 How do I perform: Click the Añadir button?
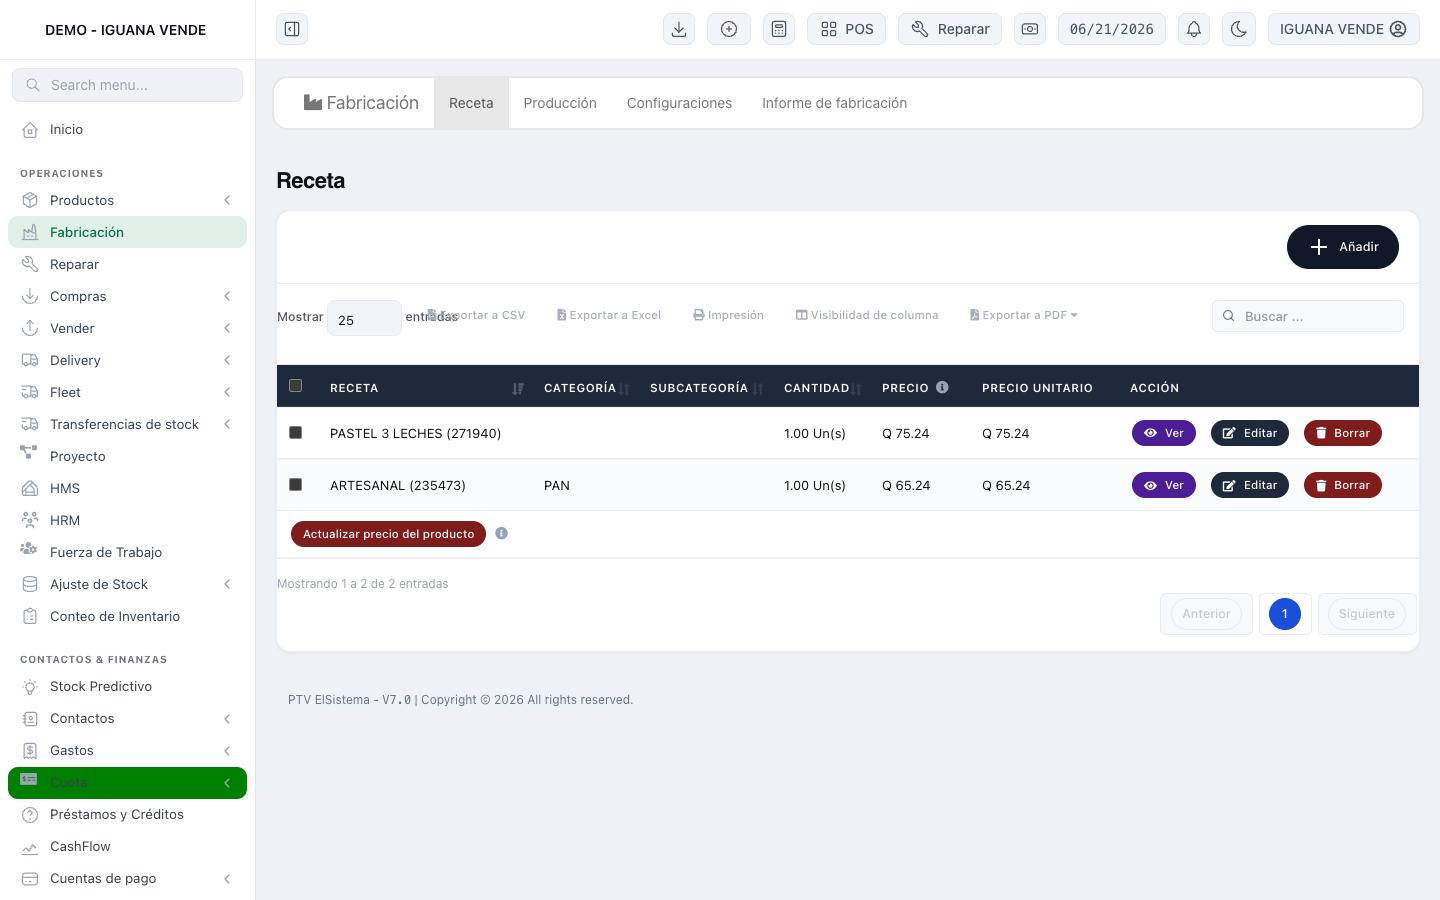(1343, 247)
